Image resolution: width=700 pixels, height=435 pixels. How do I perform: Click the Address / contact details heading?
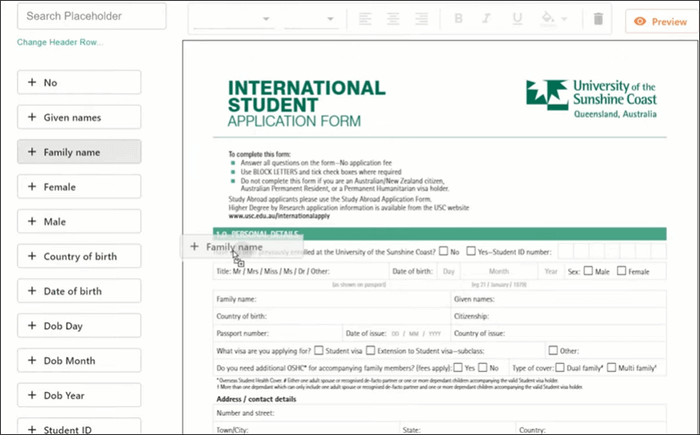click(256, 399)
